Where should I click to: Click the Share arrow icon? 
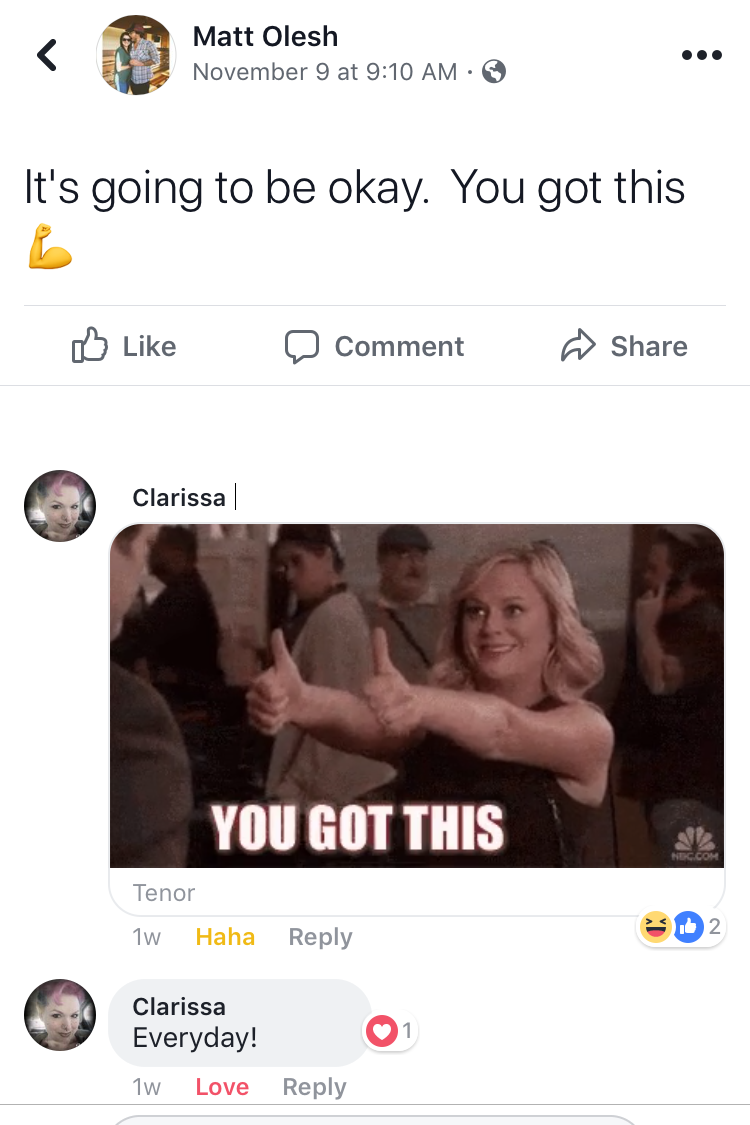(x=578, y=345)
